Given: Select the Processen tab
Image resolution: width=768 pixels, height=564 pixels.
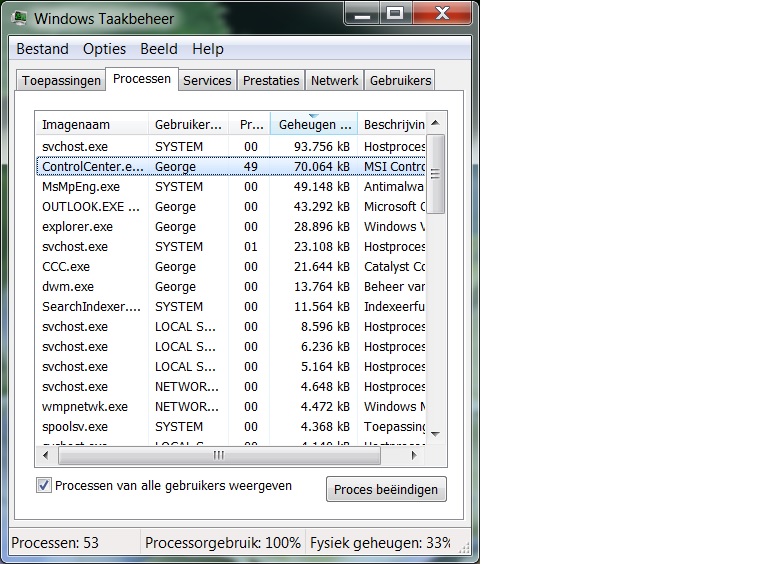Looking at the screenshot, I should coord(142,79).
